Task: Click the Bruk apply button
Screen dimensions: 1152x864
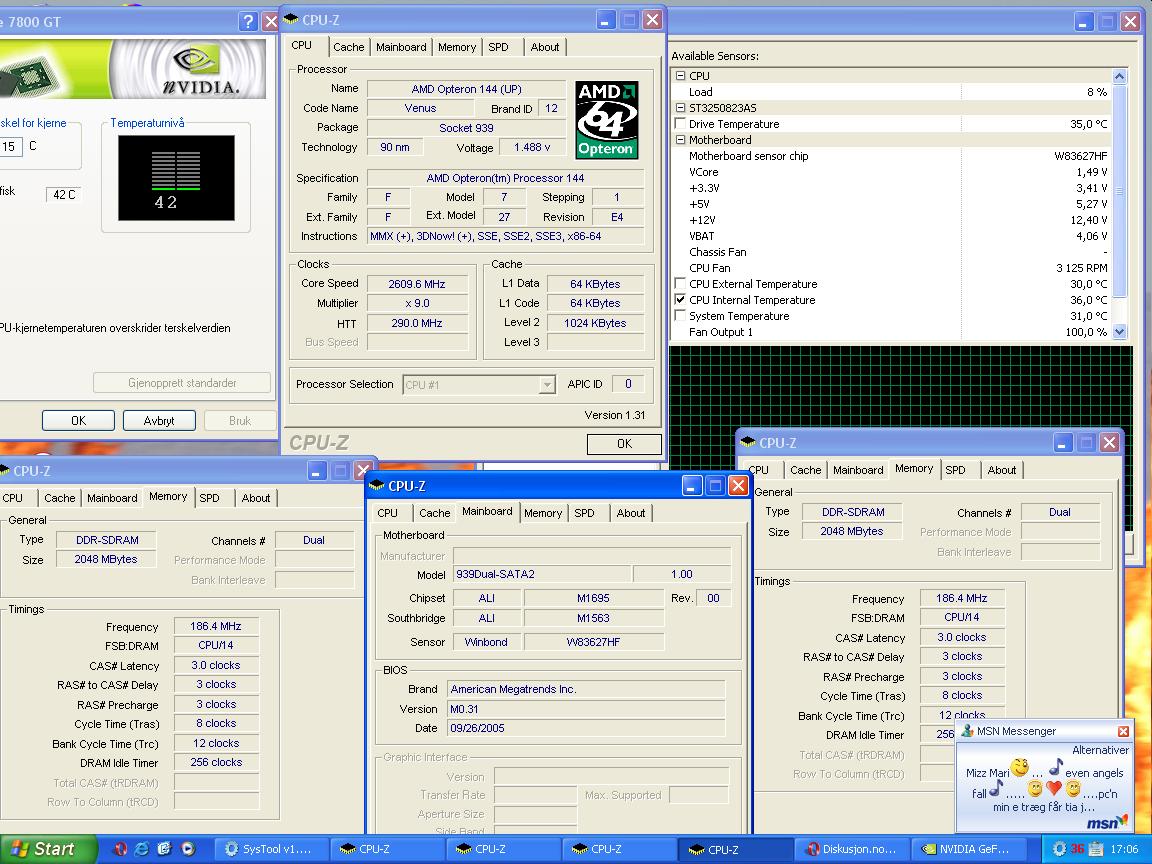Action: click(240, 420)
